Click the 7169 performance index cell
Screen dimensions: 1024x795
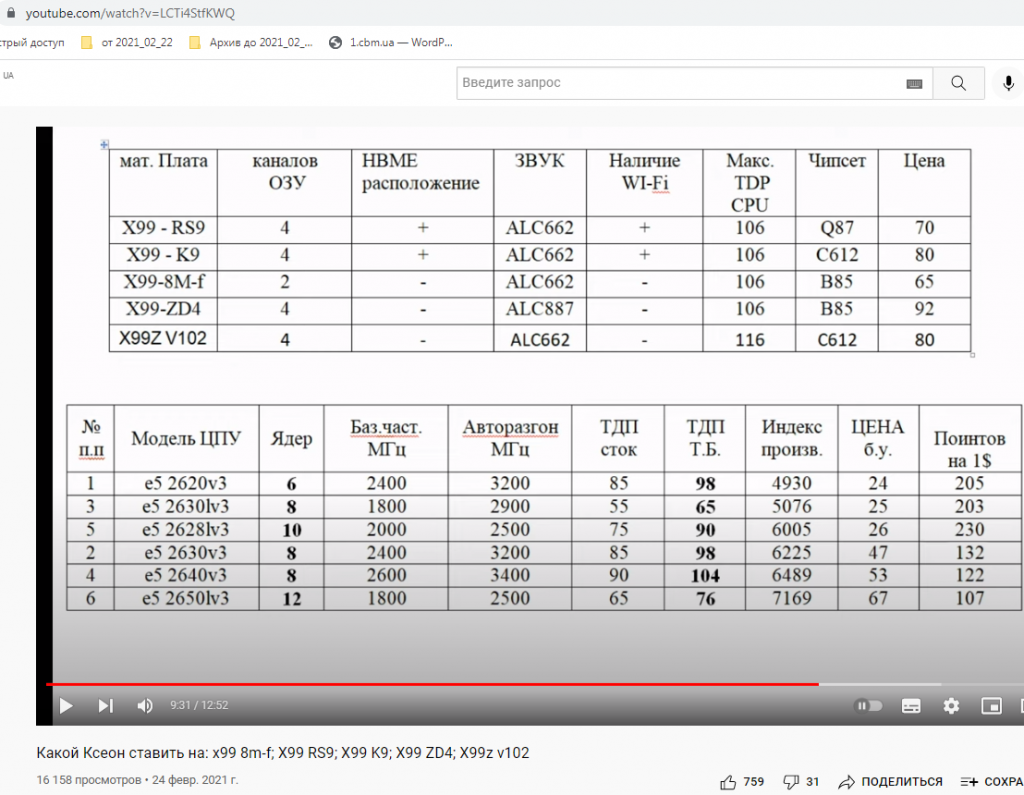[792, 598]
